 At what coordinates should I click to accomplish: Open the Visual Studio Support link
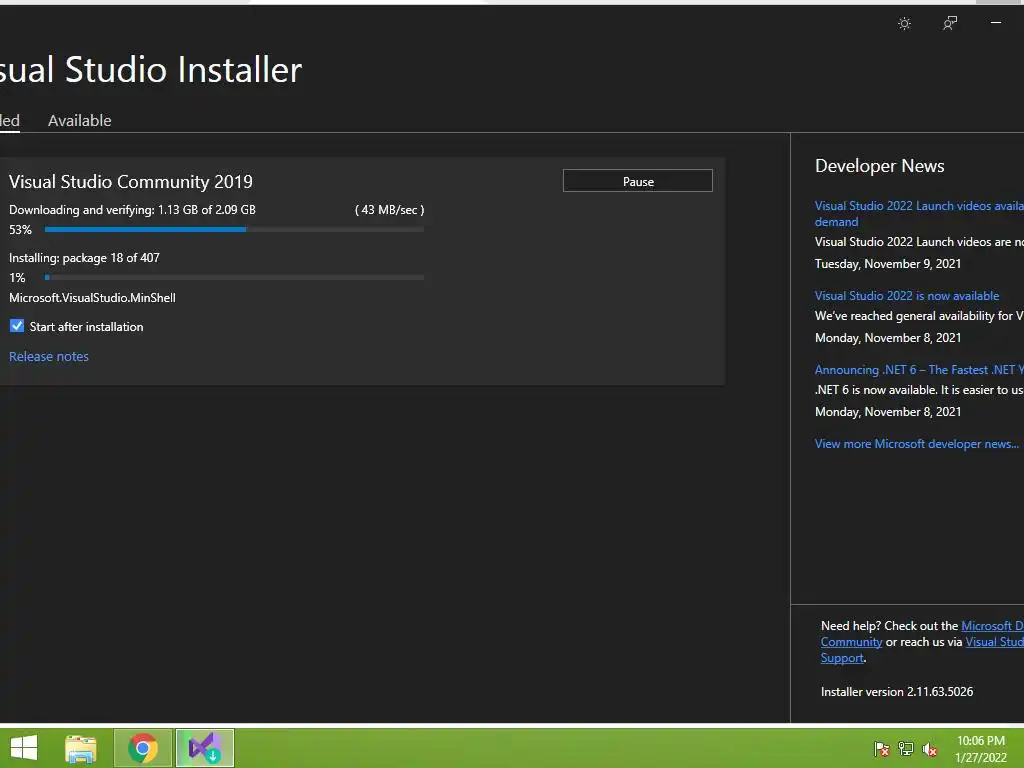pyautogui.click(x=995, y=642)
